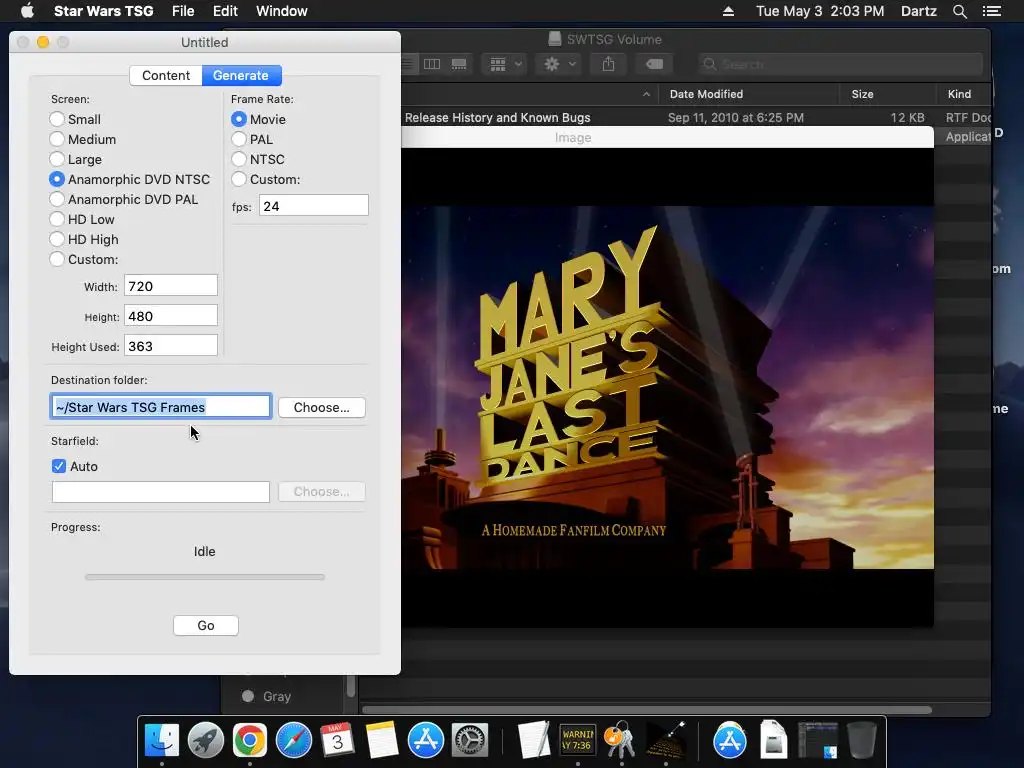Click Finder window horizontal scrollbar
The width and height of the screenshot is (1024, 768).
tap(647, 710)
